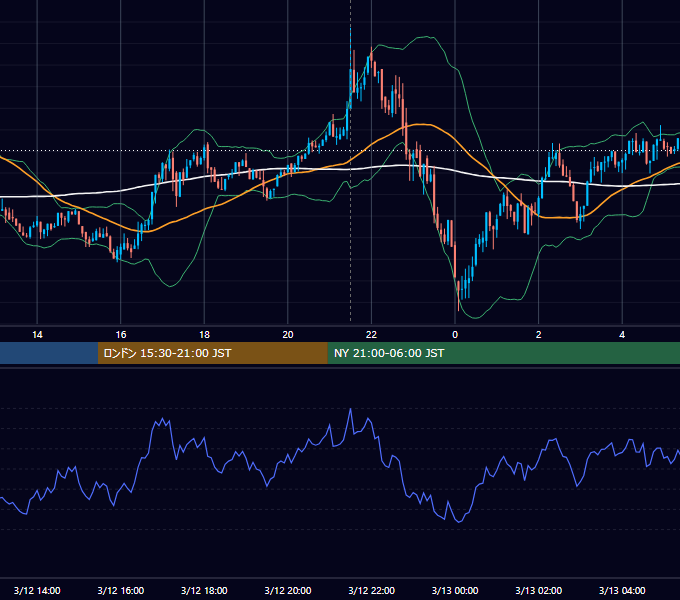Click the 3/12 18:00 indicator axis label
The width and height of the screenshot is (680, 600).
point(204,590)
